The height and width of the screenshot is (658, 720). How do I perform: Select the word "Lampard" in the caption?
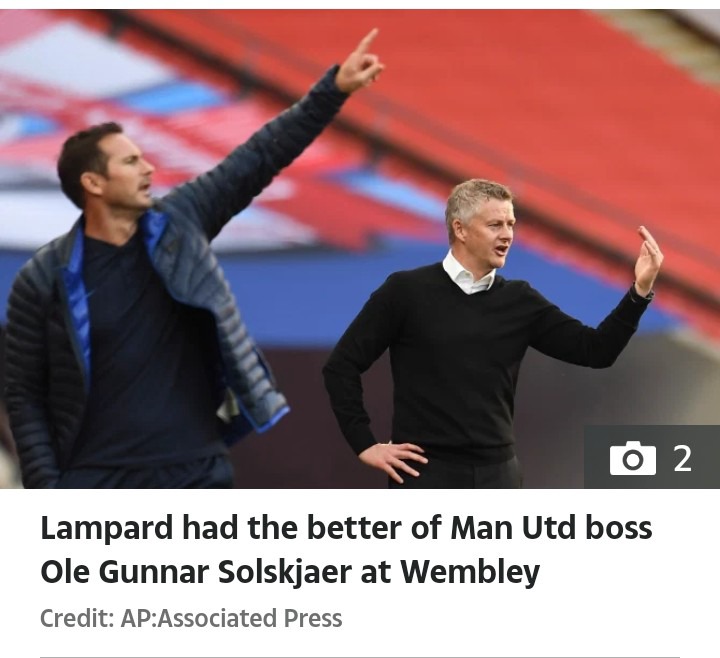coord(107,529)
